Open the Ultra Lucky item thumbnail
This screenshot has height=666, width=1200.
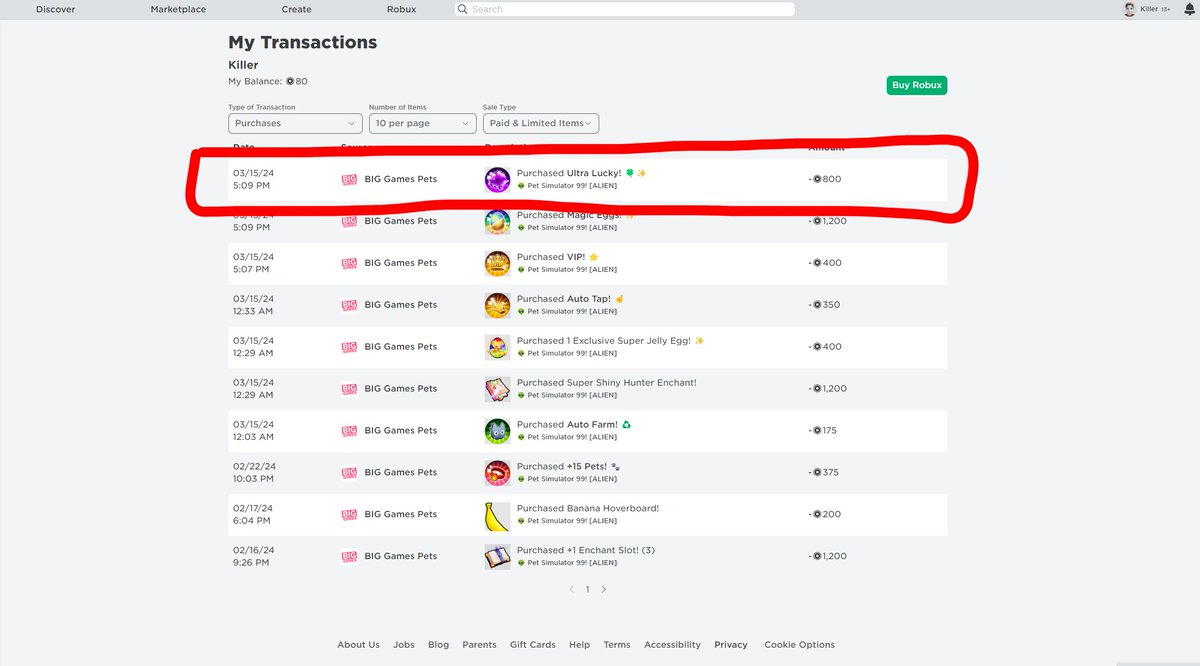(x=497, y=179)
